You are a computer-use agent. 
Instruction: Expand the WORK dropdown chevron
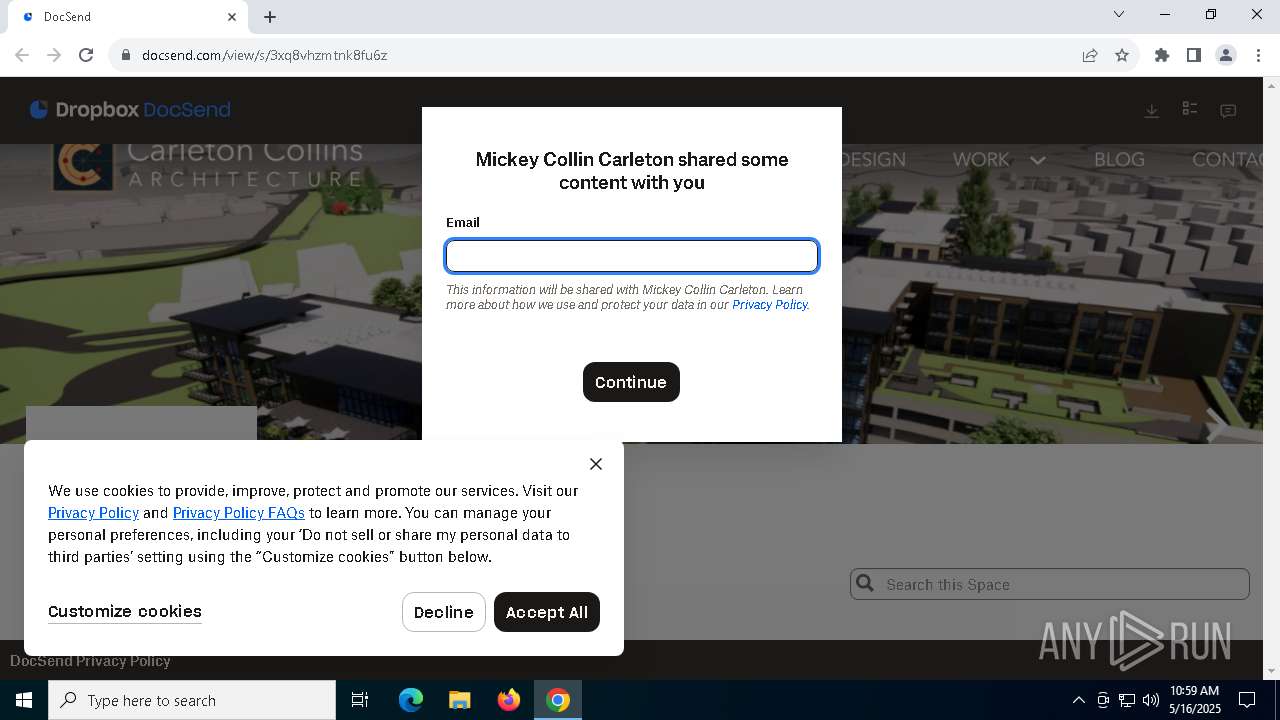pyautogui.click(x=1038, y=160)
